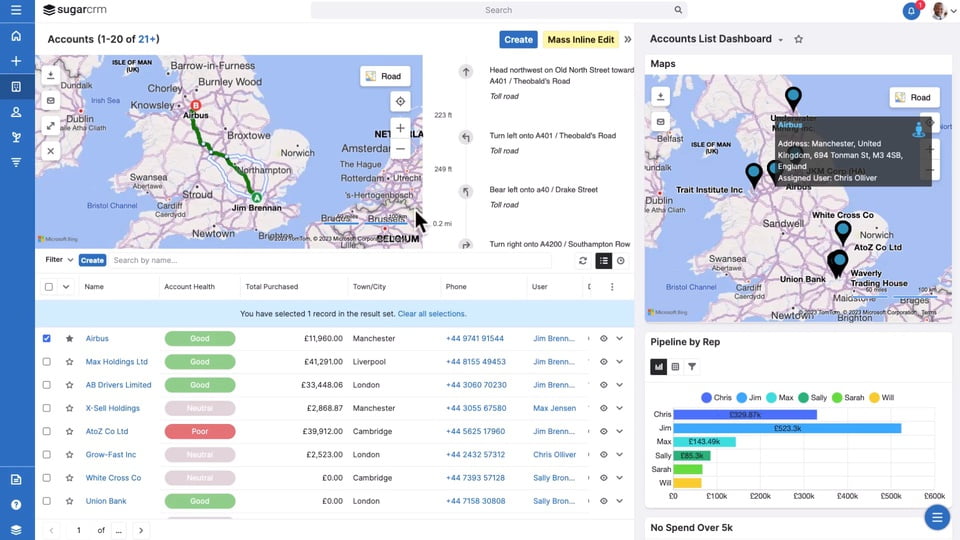Refresh the accounts list
This screenshot has height=540, width=960.
click(x=583, y=261)
